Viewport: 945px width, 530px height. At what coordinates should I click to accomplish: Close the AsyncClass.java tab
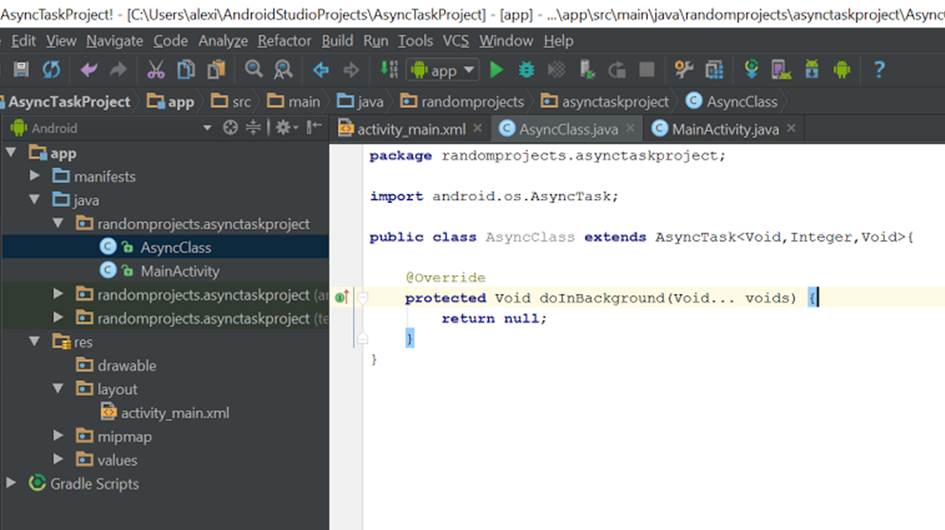point(630,128)
